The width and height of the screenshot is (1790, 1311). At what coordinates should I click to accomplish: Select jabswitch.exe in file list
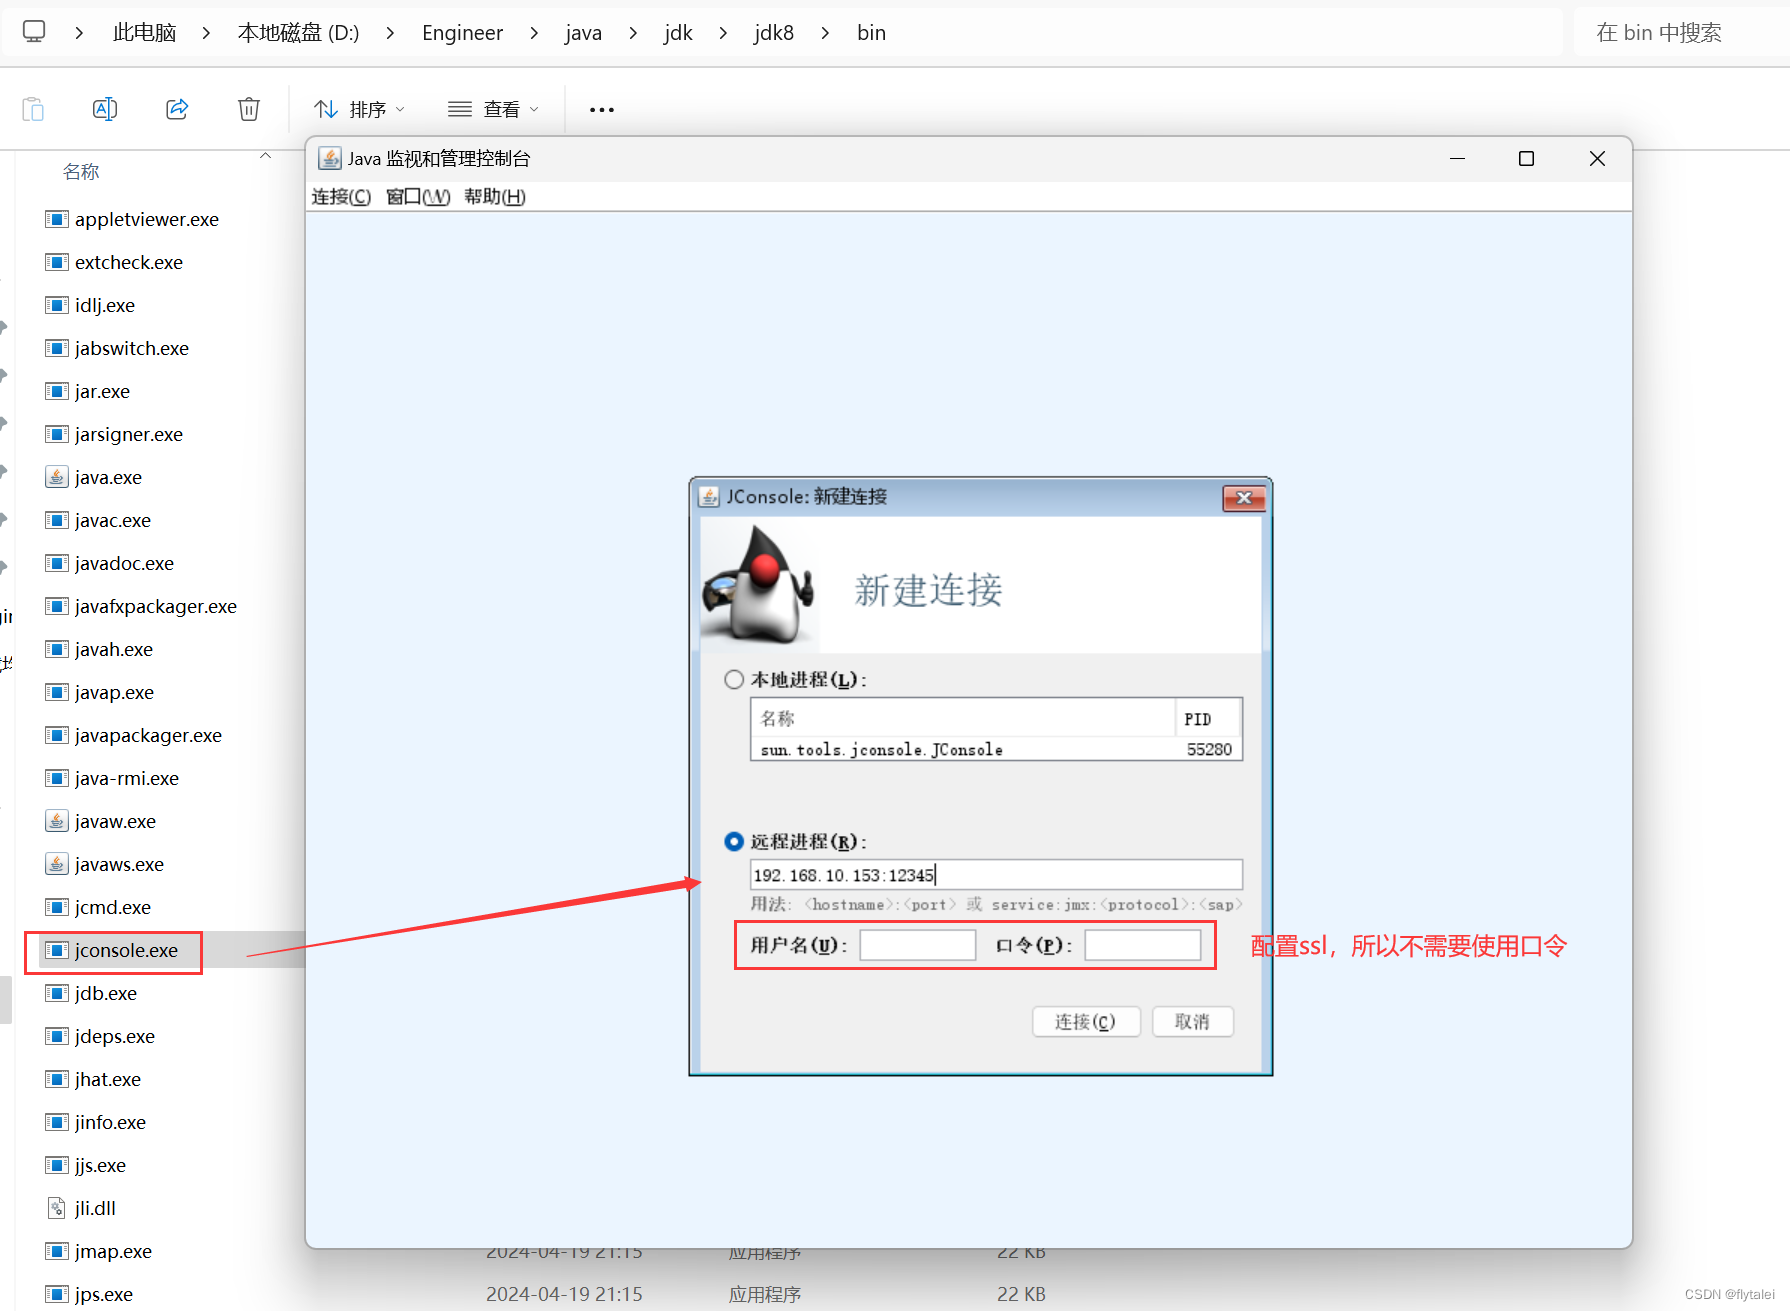[x=132, y=348]
